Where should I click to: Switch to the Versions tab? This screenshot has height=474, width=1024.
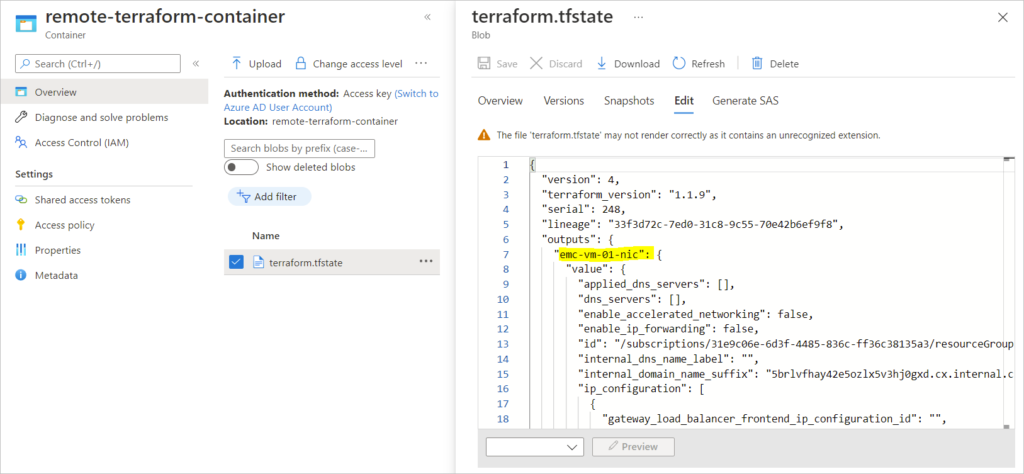pos(564,101)
